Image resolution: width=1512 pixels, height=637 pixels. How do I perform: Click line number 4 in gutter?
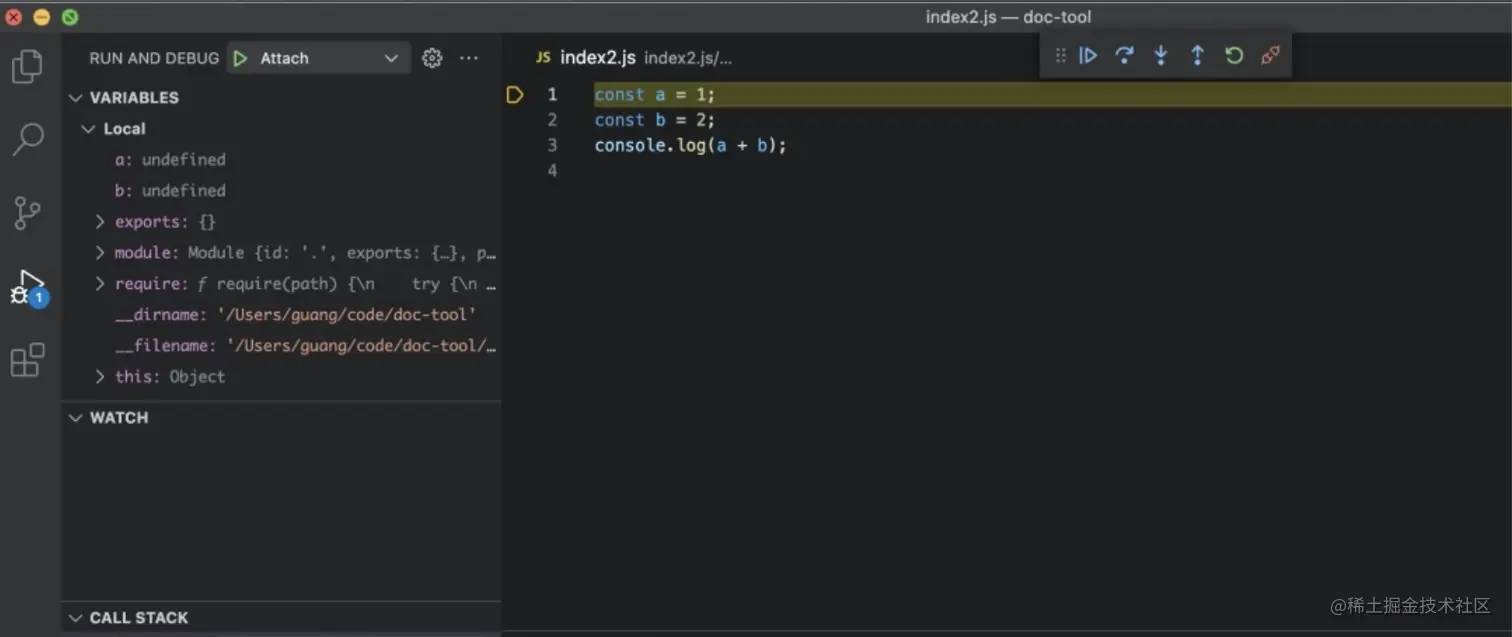point(552,171)
